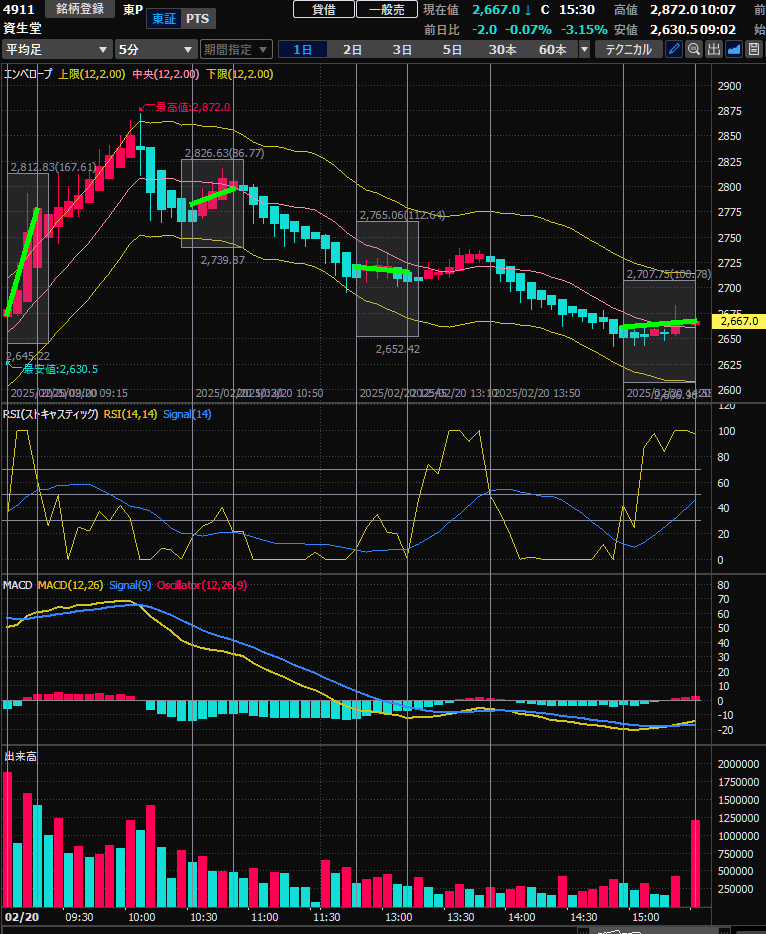Open the 5分 interval dropdown

[155, 49]
